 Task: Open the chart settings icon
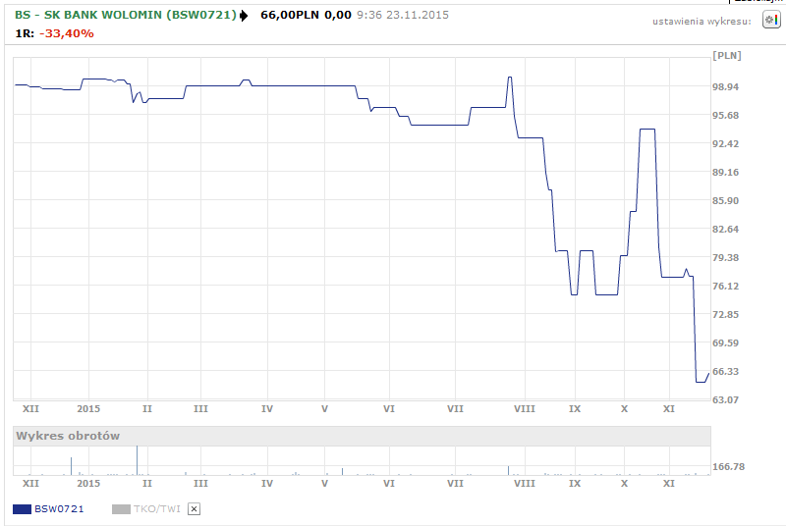pyautogui.click(x=770, y=20)
